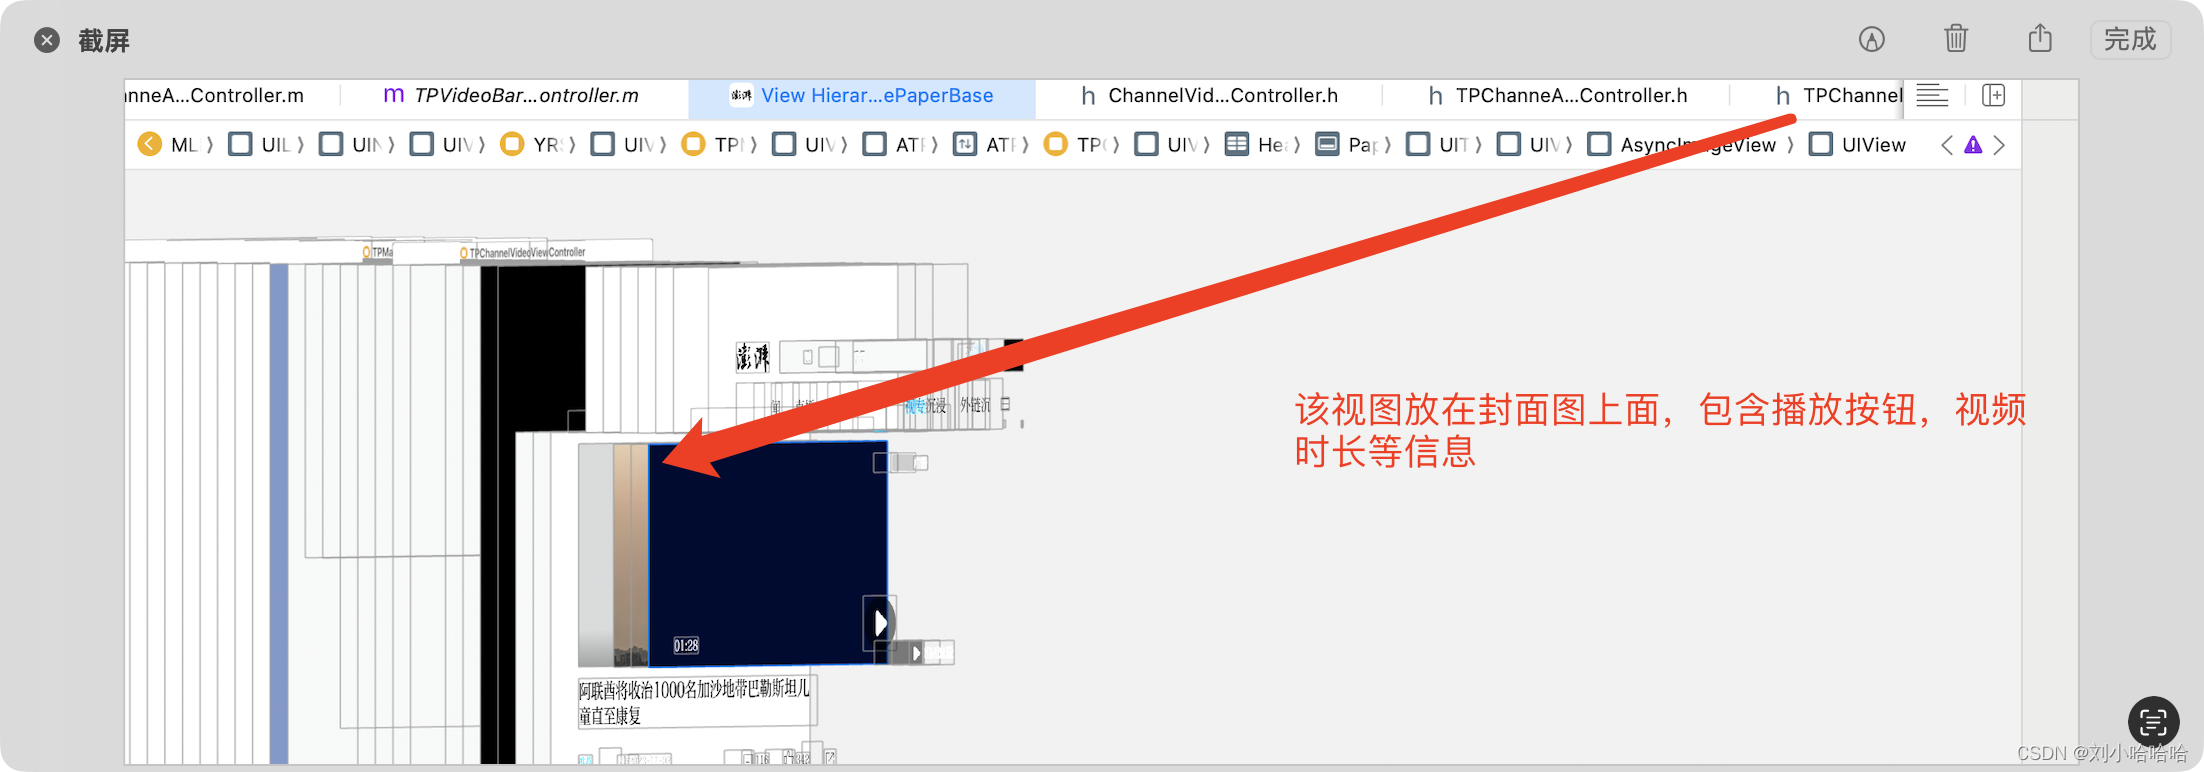2204x772 pixels.
Task: Click the live text scan icon
Action: (2153, 721)
